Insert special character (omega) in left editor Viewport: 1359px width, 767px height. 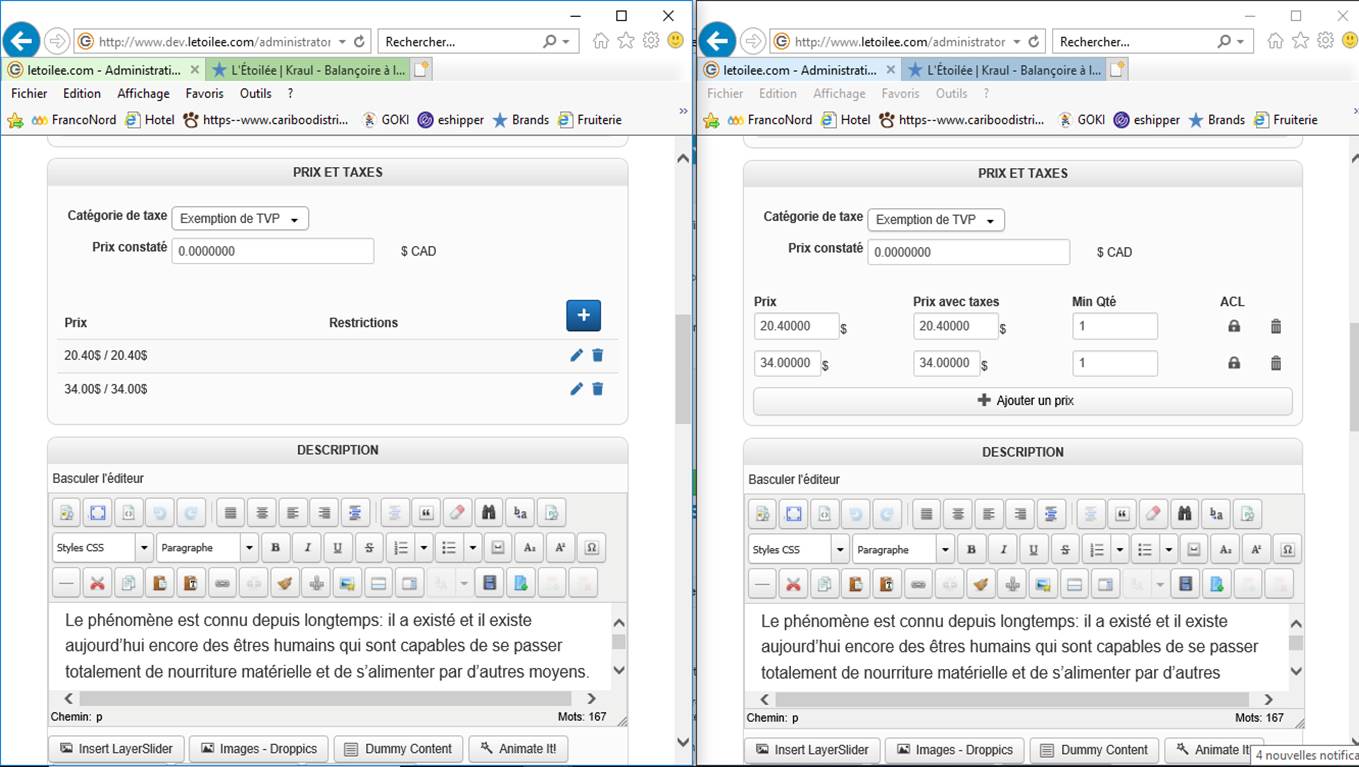pos(591,548)
